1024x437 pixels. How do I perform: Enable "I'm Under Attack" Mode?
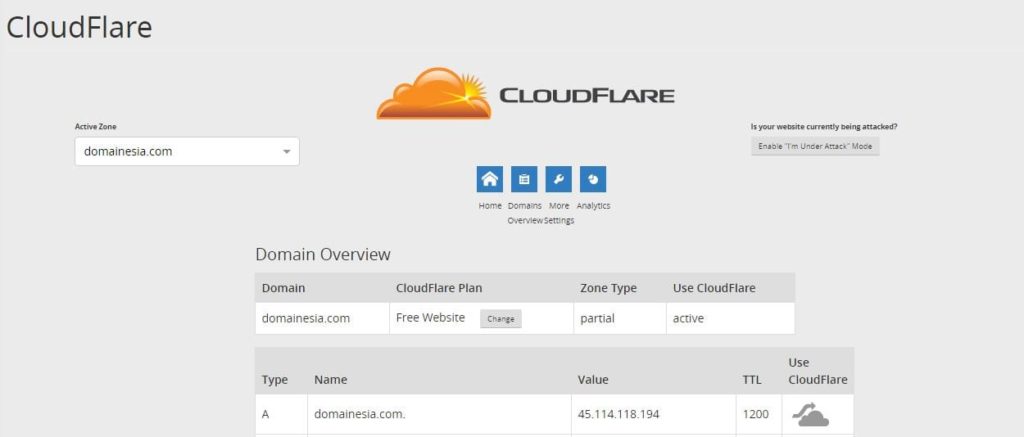click(815, 147)
